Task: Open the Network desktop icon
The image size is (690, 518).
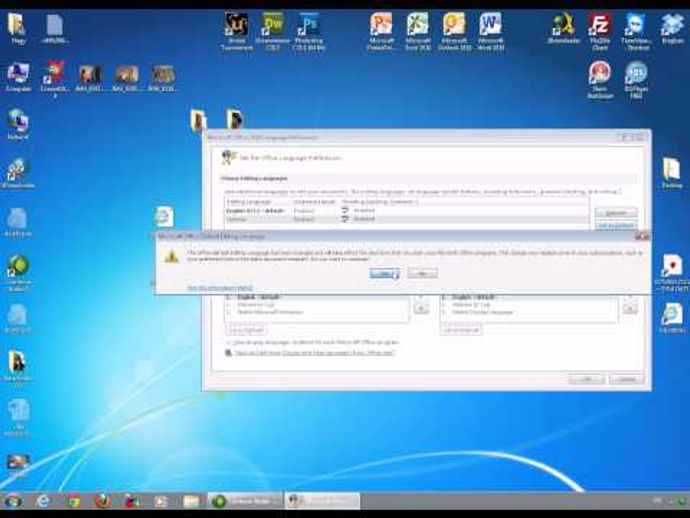Action: click(x=18, y=125)
